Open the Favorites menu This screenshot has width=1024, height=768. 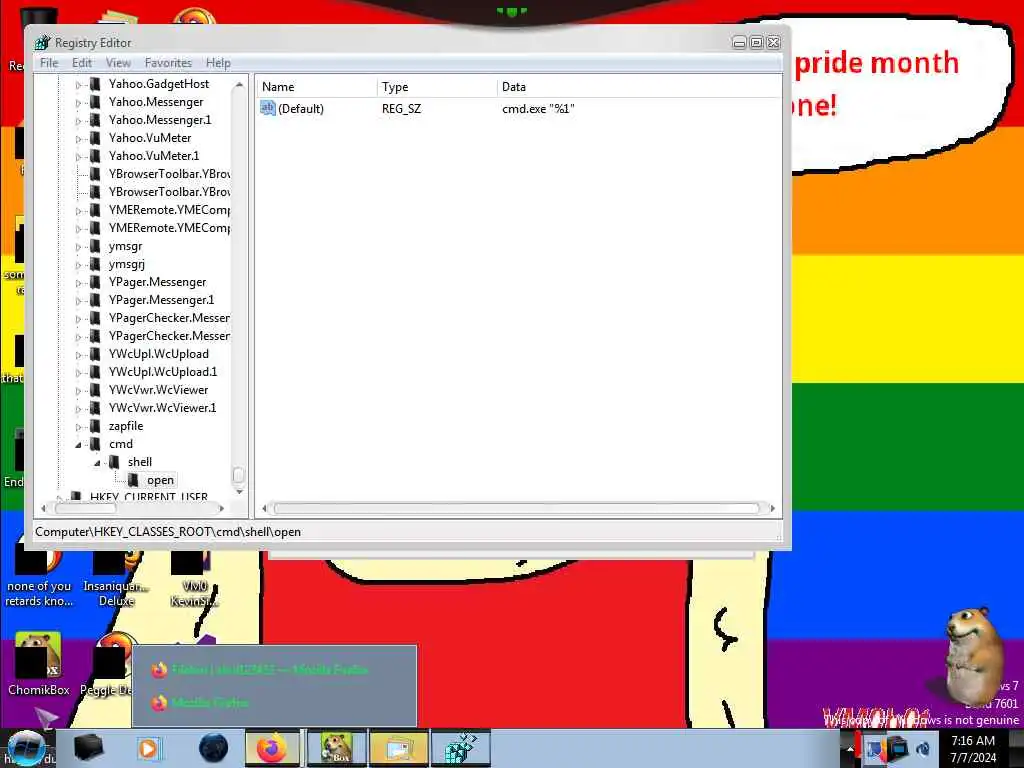pyautogui.click(x=168, y=63)
